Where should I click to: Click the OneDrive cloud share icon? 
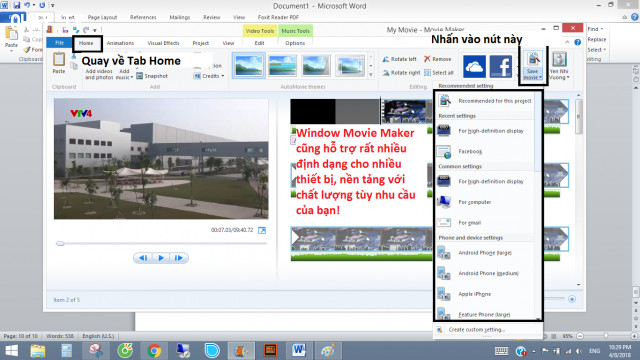(x=474, y=67)
